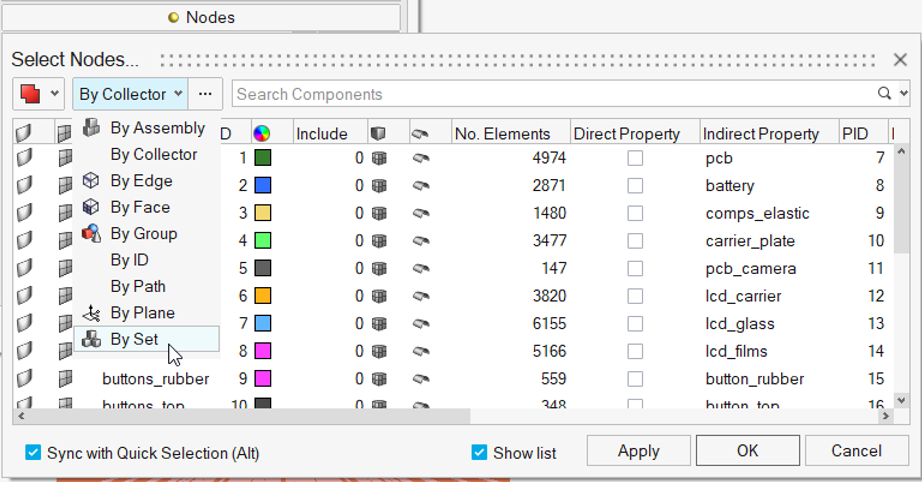922x482 pixels.
Task: Click mesh style icon in lcd_glass row
Action: click(x=379, y=324)
